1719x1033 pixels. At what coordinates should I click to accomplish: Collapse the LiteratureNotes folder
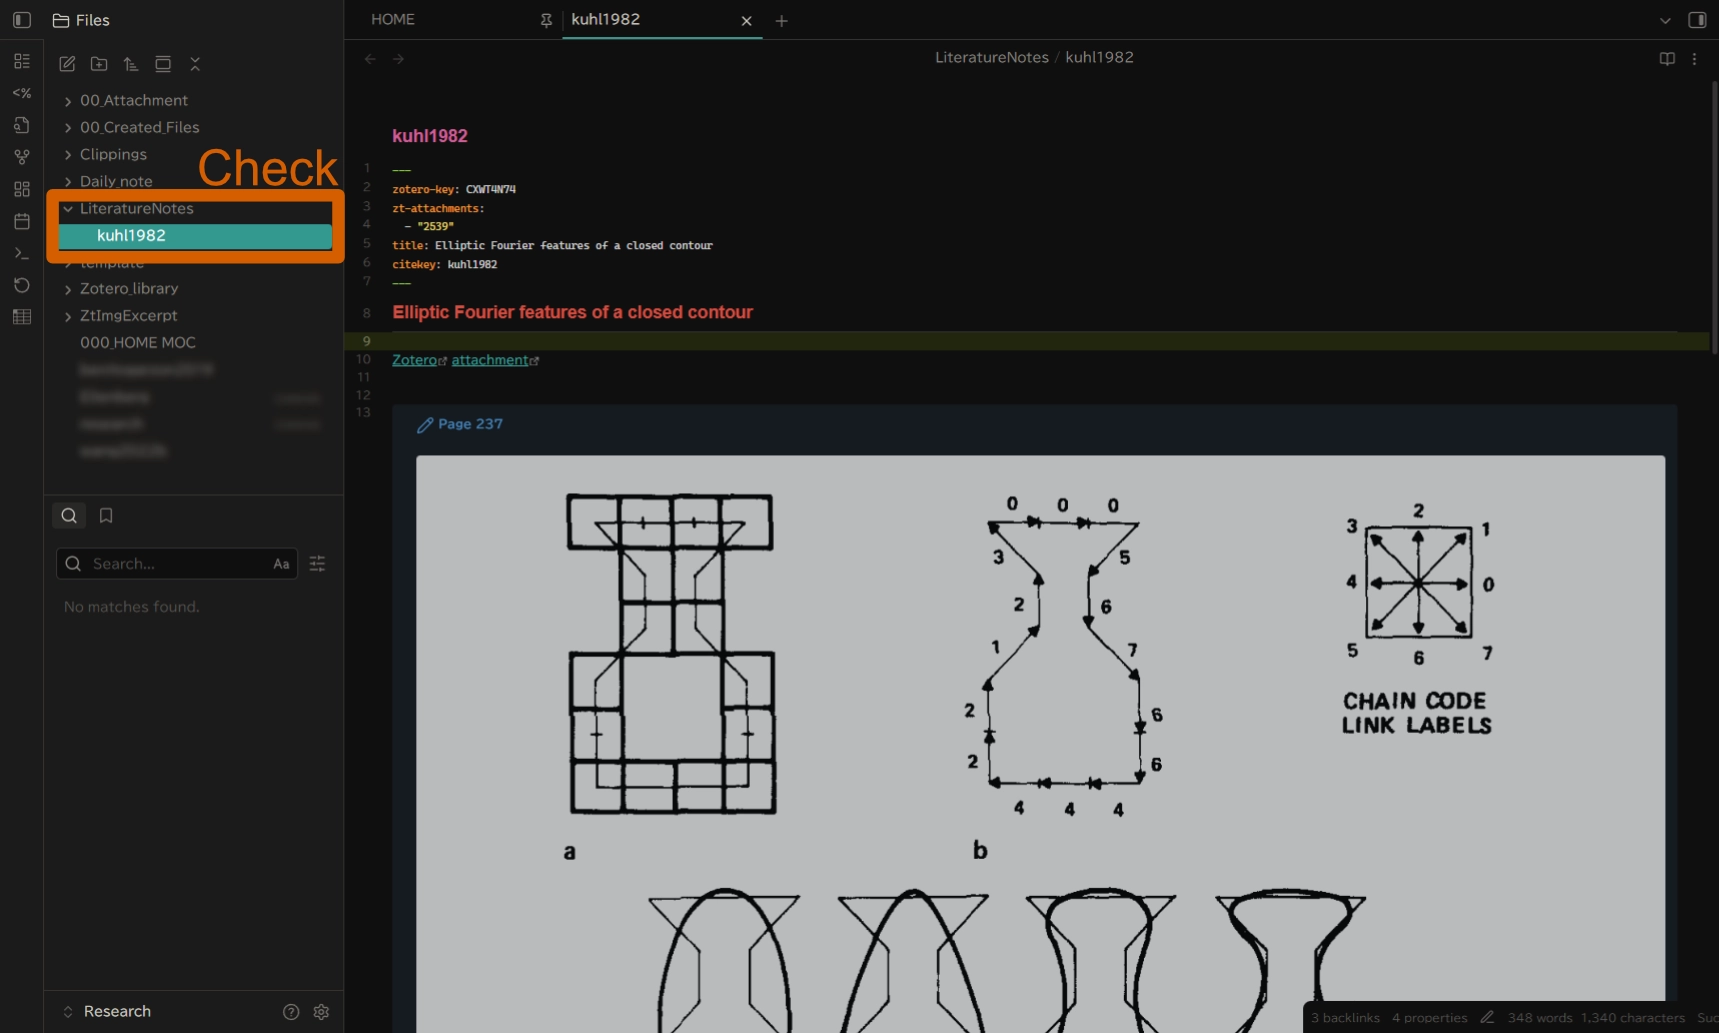coord(68,209)
